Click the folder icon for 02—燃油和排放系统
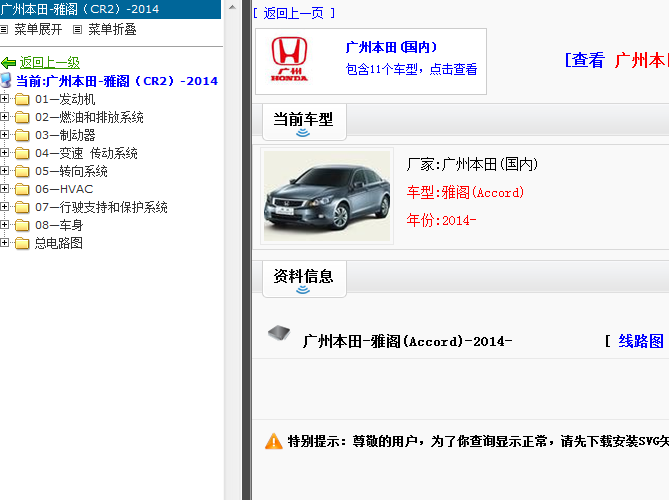Screen dimensions: 669x500 [22, 117]
